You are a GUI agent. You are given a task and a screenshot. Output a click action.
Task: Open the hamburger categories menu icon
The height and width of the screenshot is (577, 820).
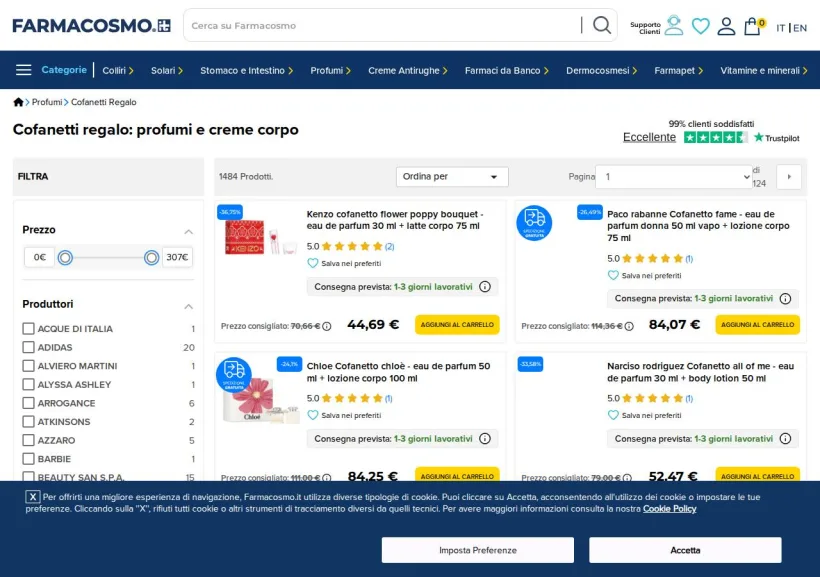[24, 70]
